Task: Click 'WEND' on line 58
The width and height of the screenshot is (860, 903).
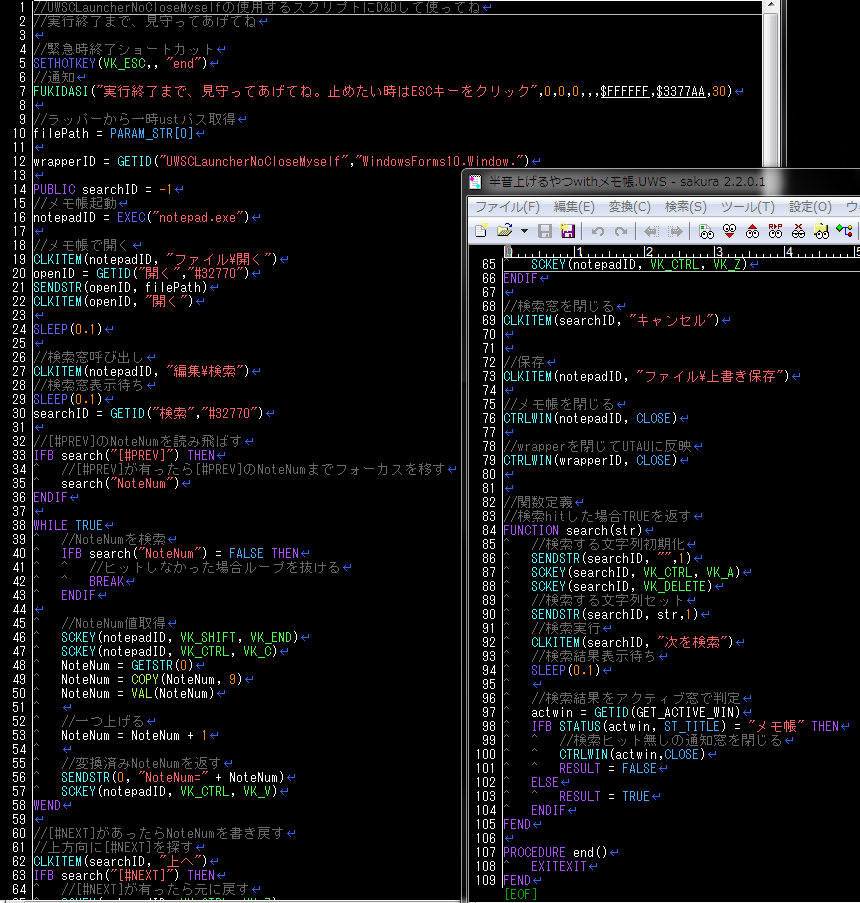Action: pyautogui.click(x=47, y=805)
